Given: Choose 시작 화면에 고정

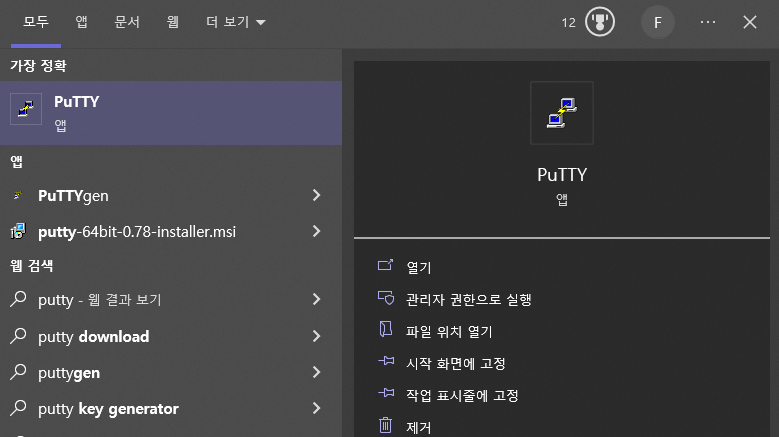Looking at the screenshot, I should (x=456, y=364).
